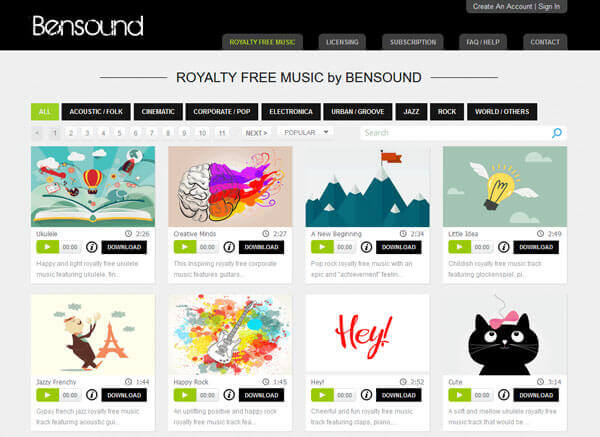Play the Cute track
600x437 pixels.
click(x=459, y=395)
